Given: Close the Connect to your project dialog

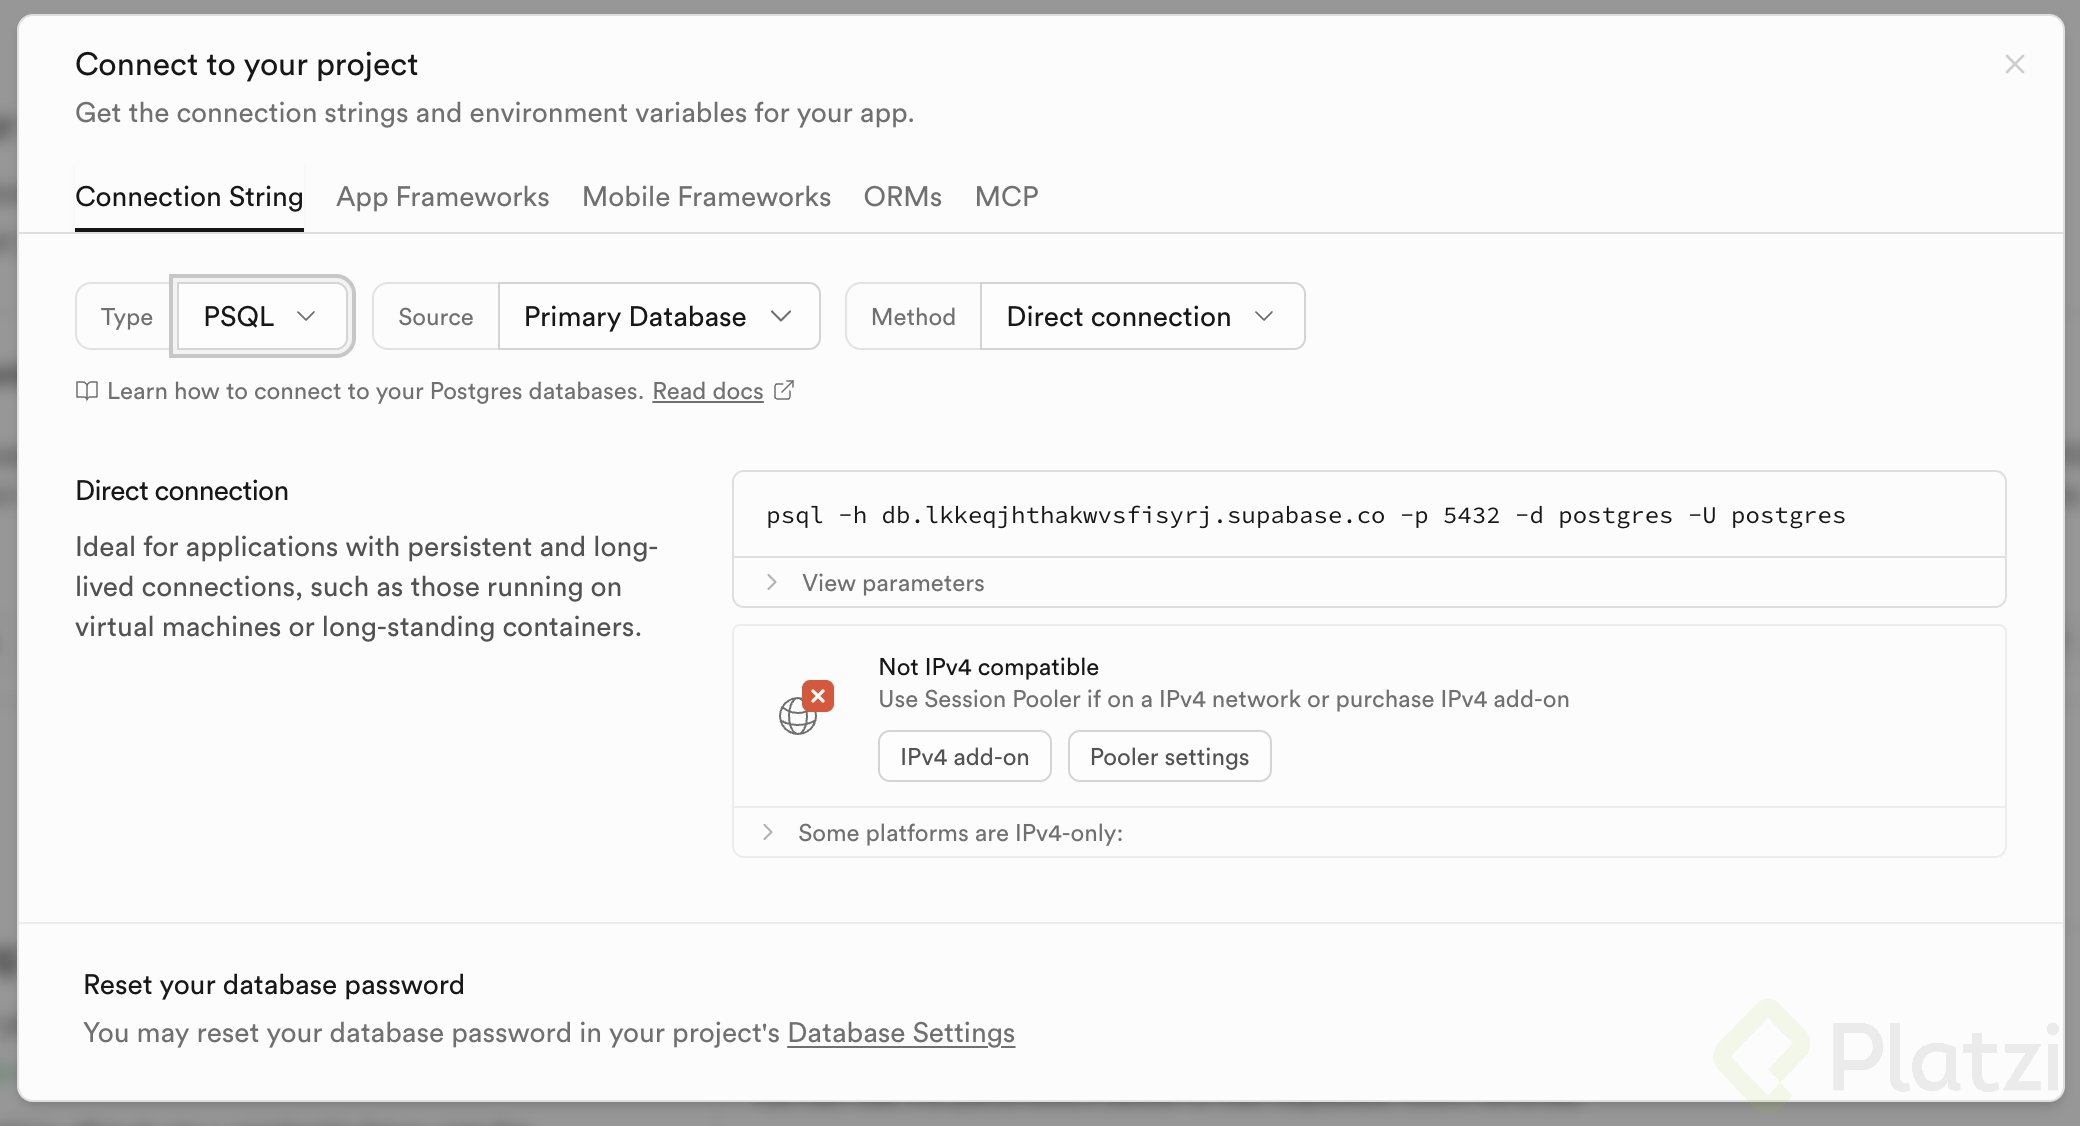Looking at the screenshot, I should 2014,65.
